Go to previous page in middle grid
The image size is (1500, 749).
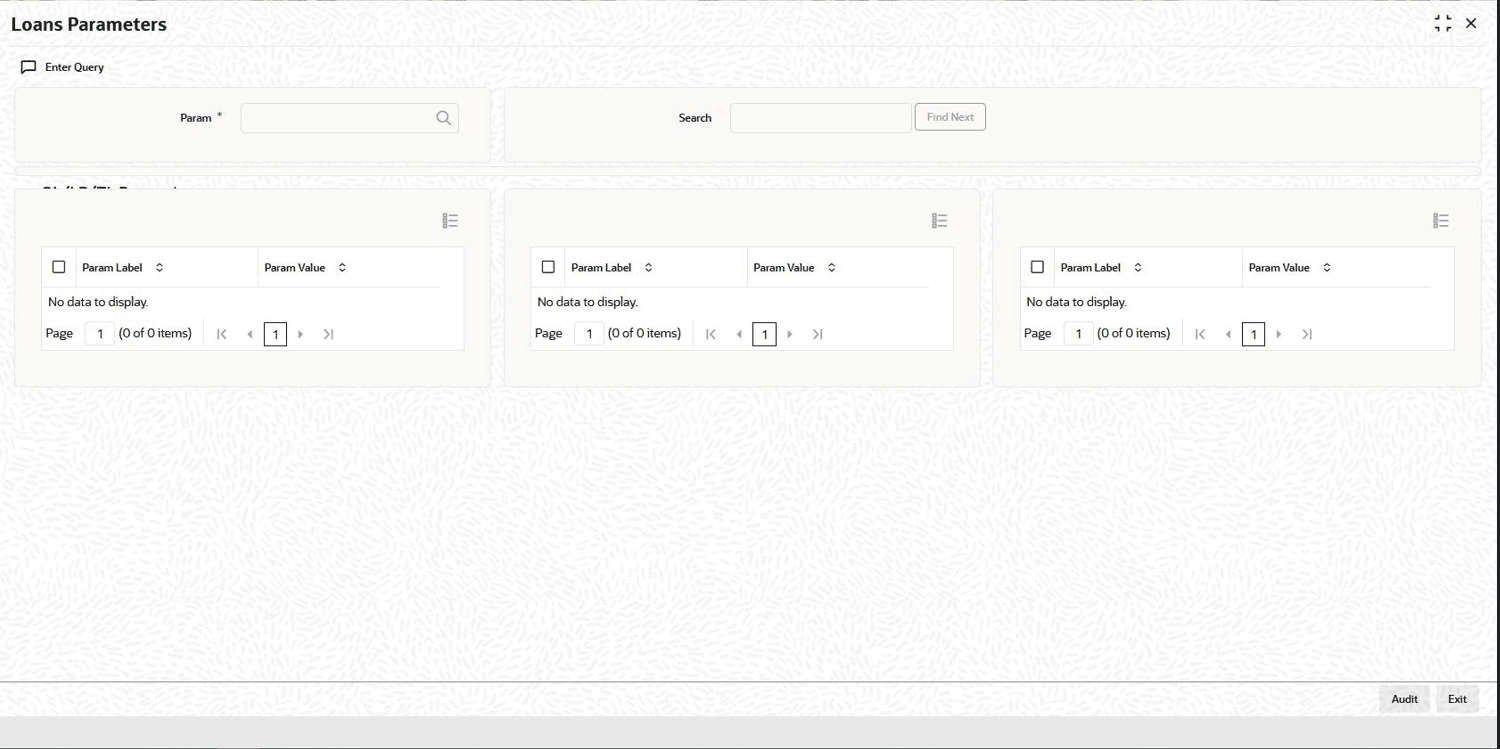click(738, 334)
